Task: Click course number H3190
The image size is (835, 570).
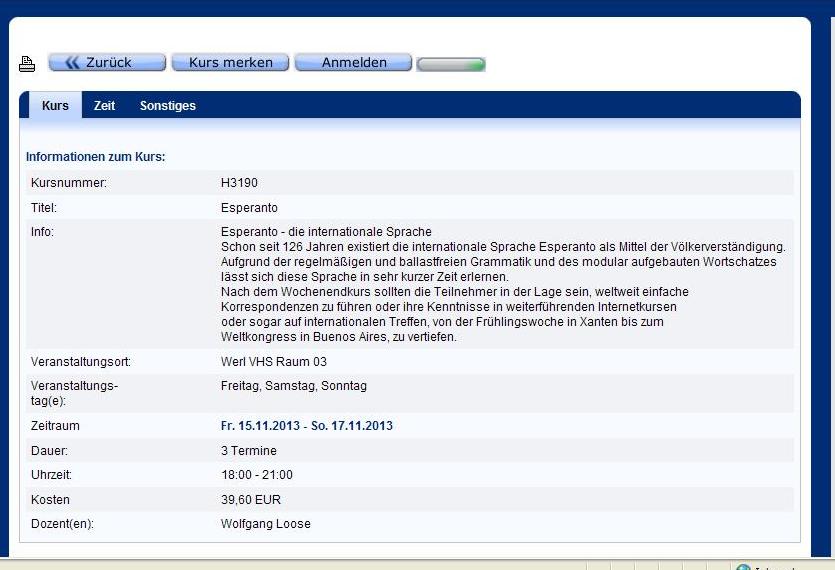Action: click(239, 183)
